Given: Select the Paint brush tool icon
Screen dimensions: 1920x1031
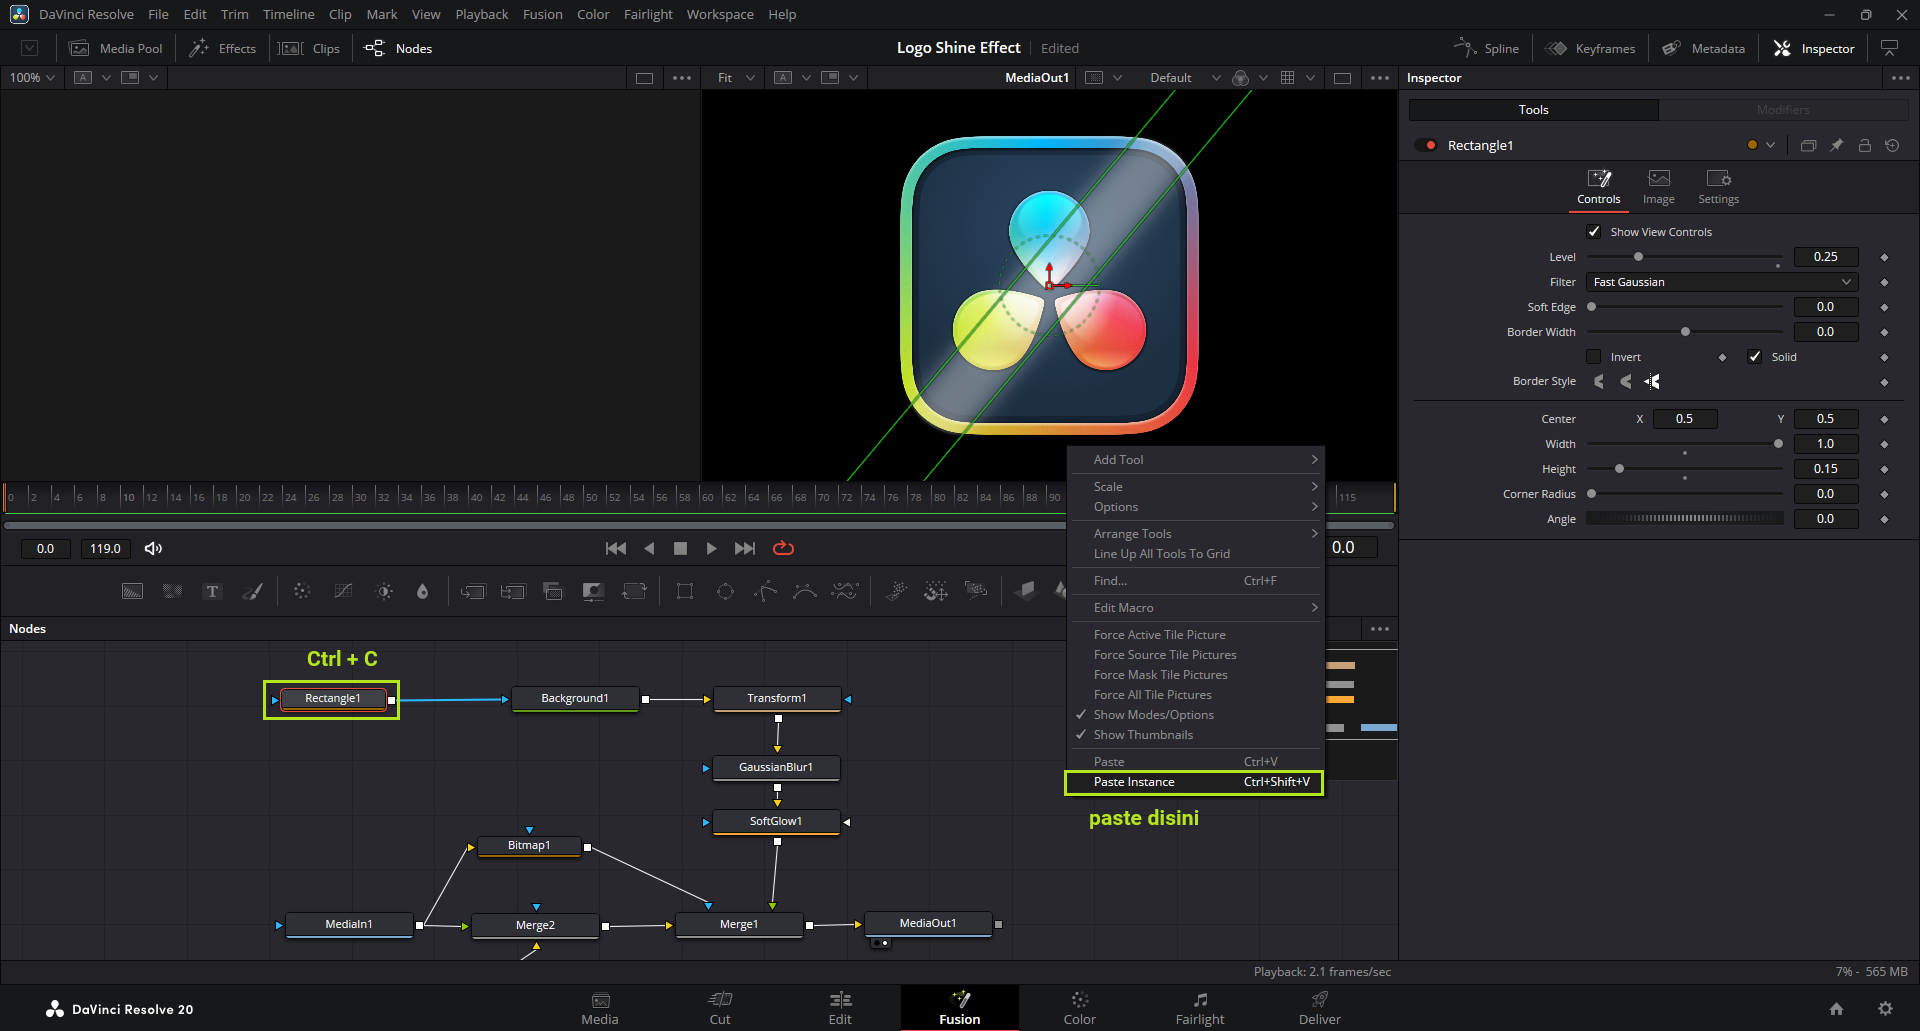Looking at the screenshot, I should click(253, 591).
